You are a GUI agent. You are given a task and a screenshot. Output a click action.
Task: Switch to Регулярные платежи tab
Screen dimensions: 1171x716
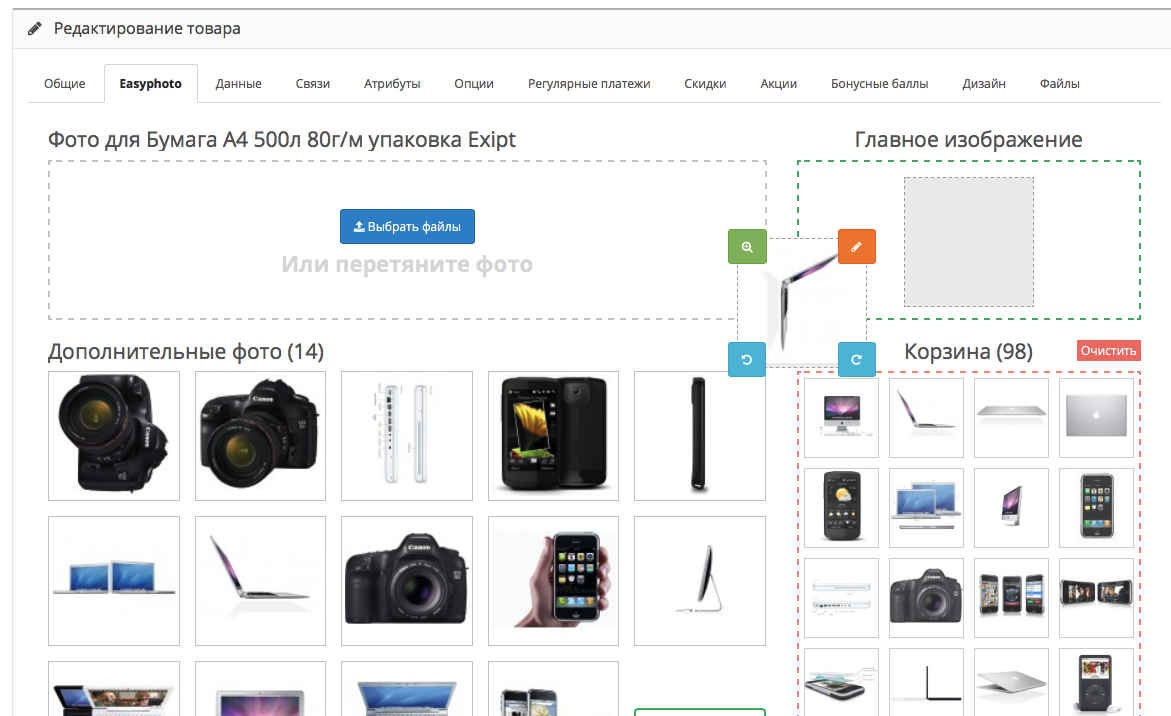point(588,84)
